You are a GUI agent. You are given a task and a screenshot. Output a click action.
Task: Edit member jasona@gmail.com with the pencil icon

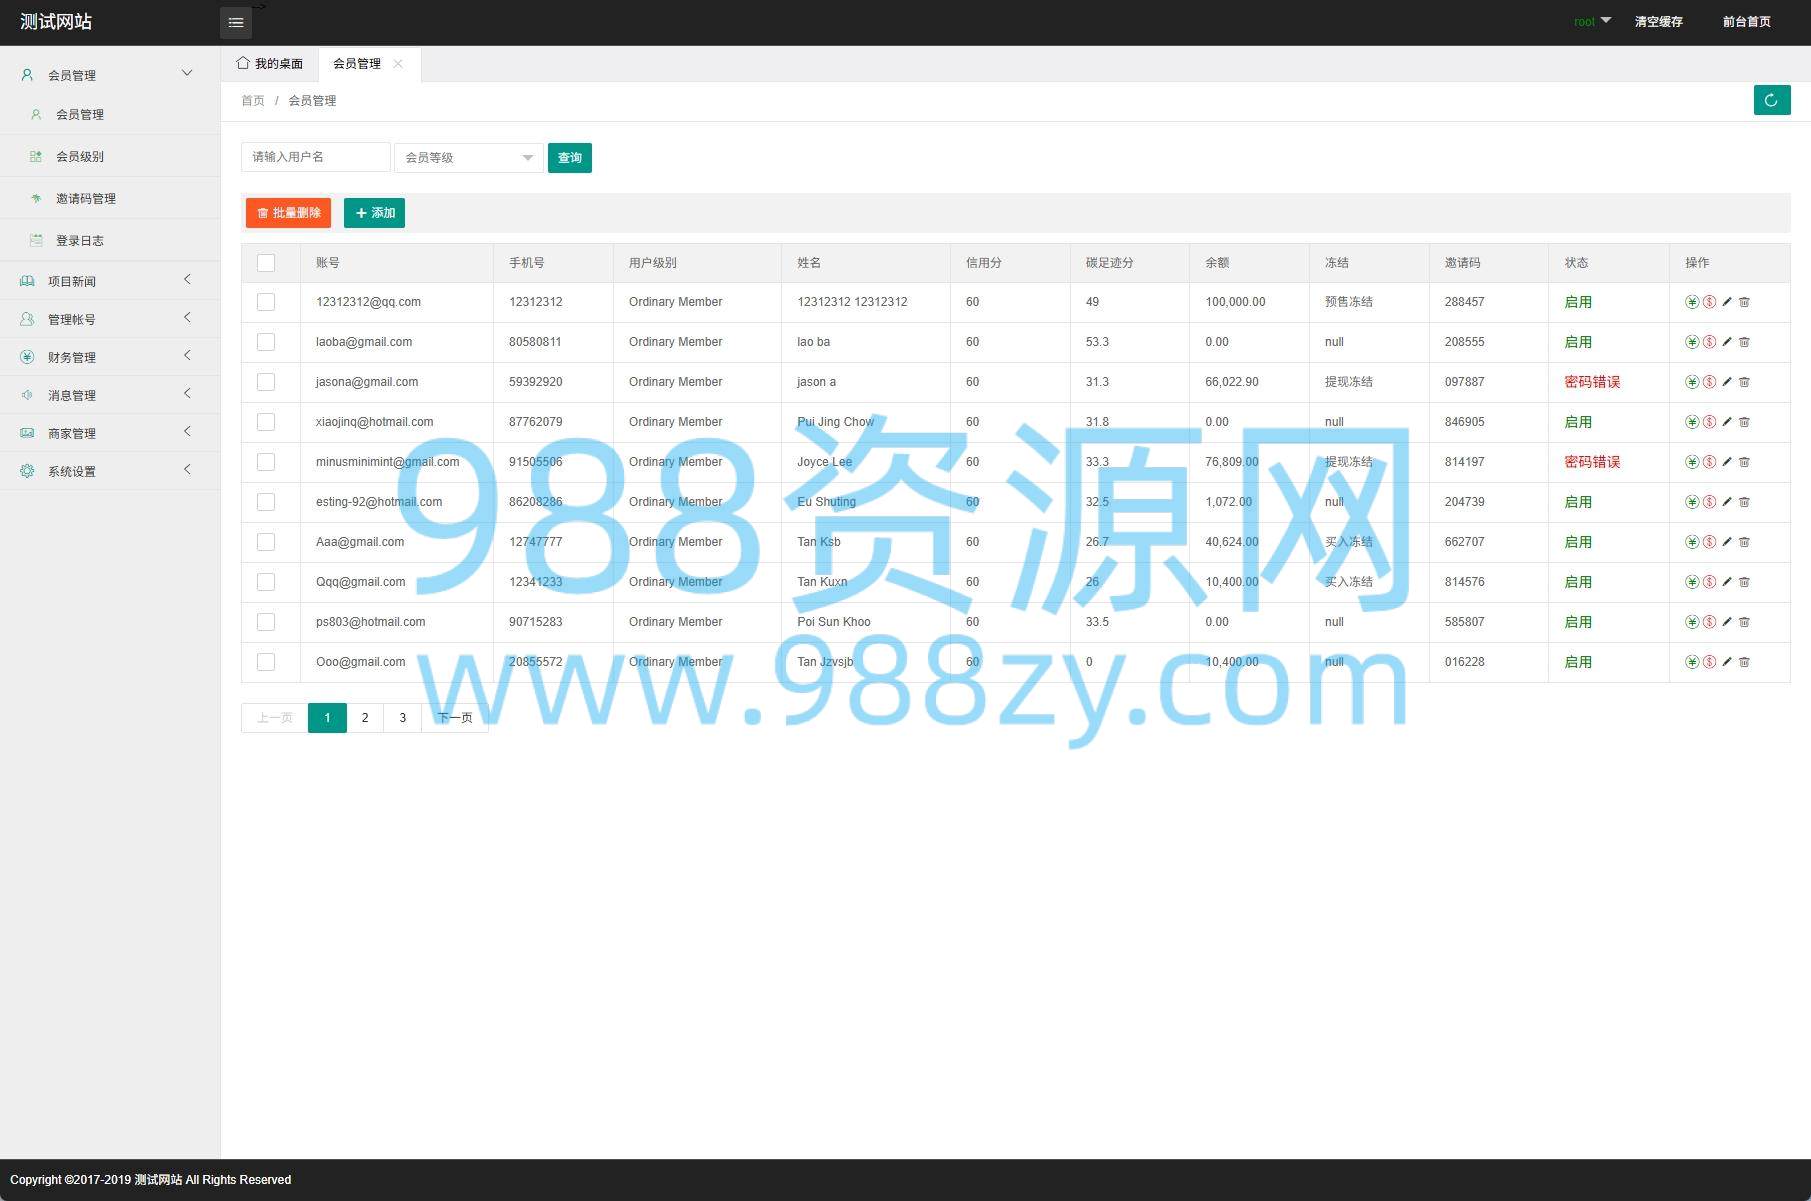click(x=1727, y=382)
